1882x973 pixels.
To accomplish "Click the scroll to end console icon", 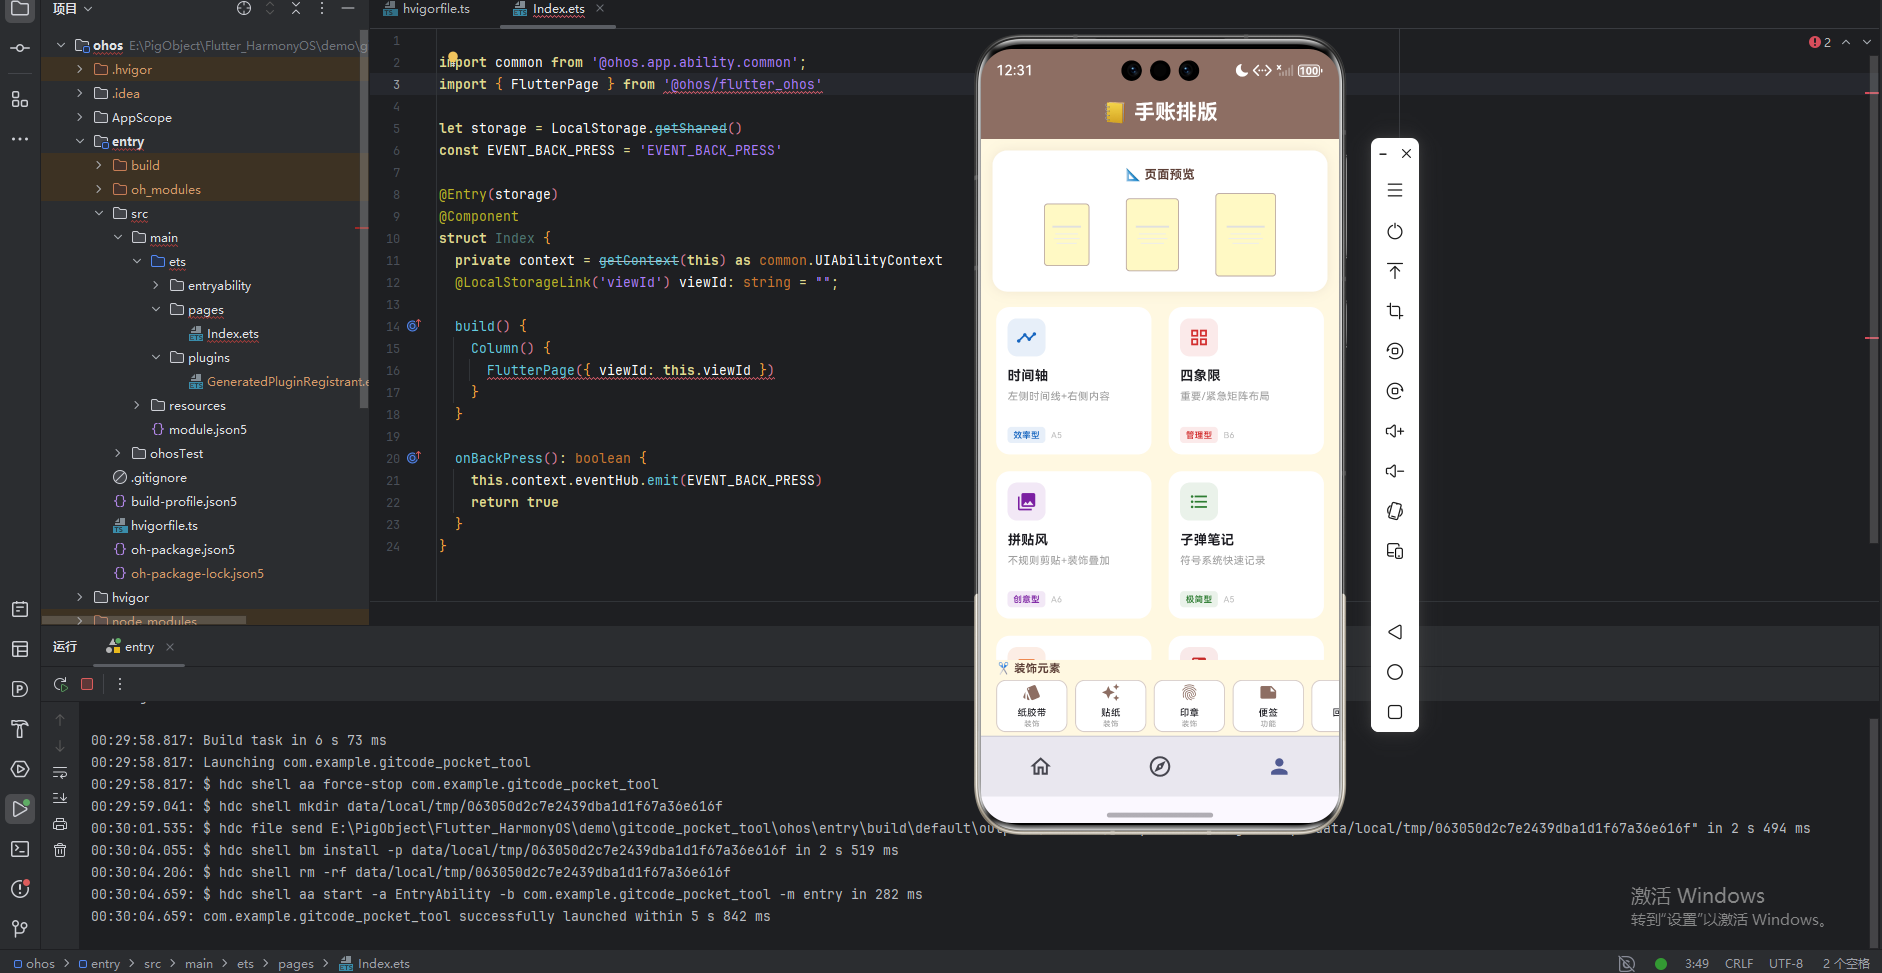I will tap(60, 798).
